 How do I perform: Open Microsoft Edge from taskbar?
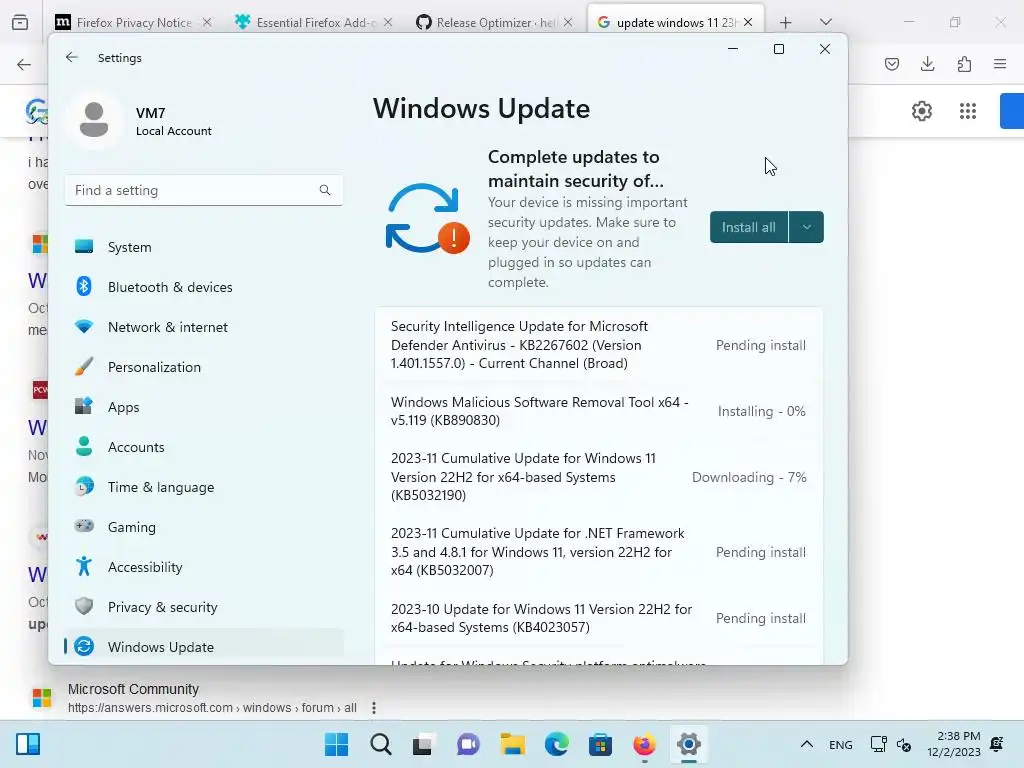[556, 744]
